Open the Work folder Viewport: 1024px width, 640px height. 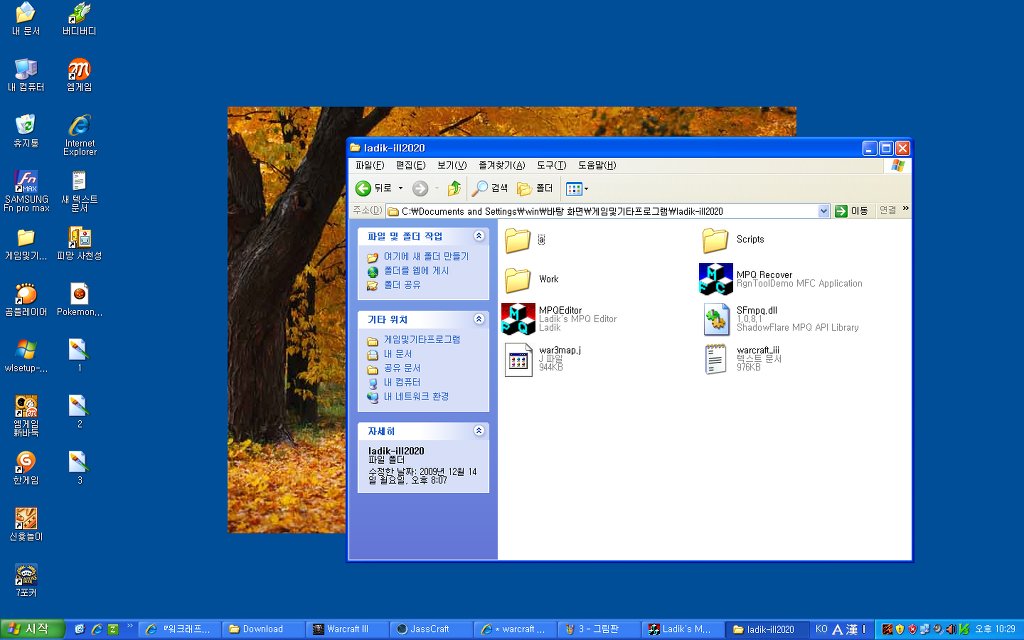tap(517, 279)
